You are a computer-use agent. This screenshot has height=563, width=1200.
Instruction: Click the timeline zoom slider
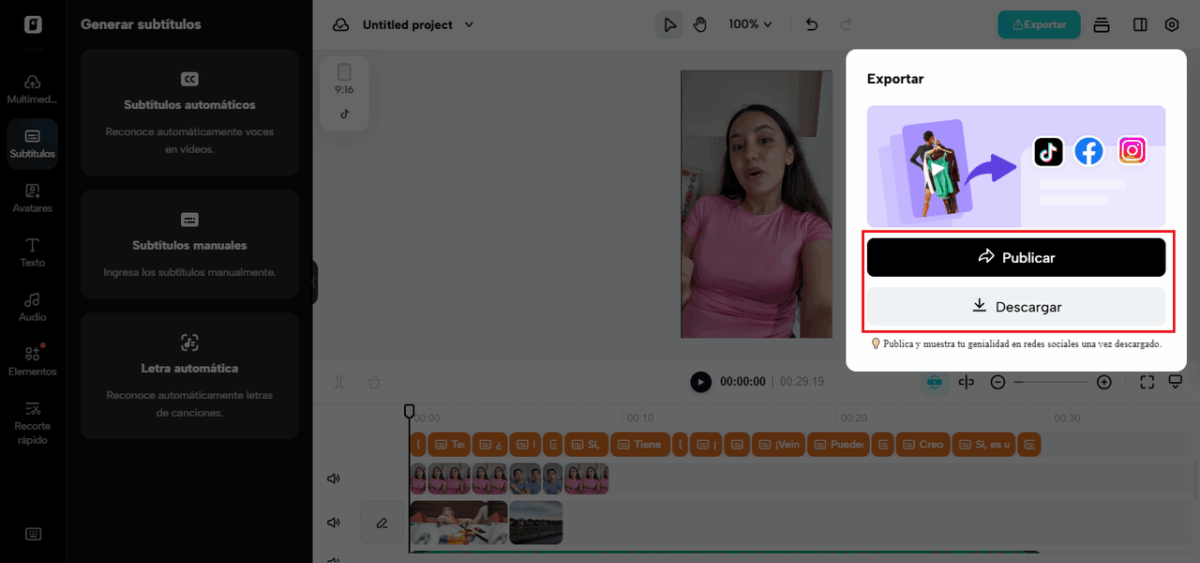pos(1050,382)
